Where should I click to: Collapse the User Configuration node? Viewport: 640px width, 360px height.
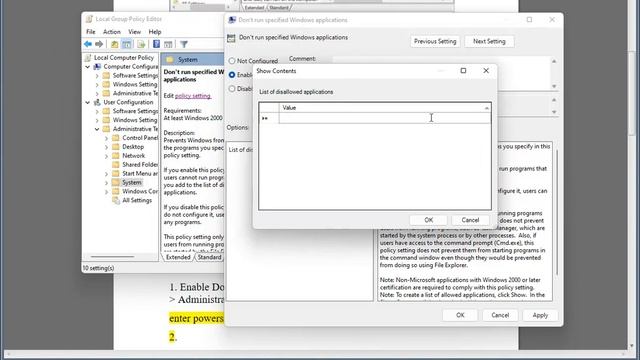(x=88, y=102)
